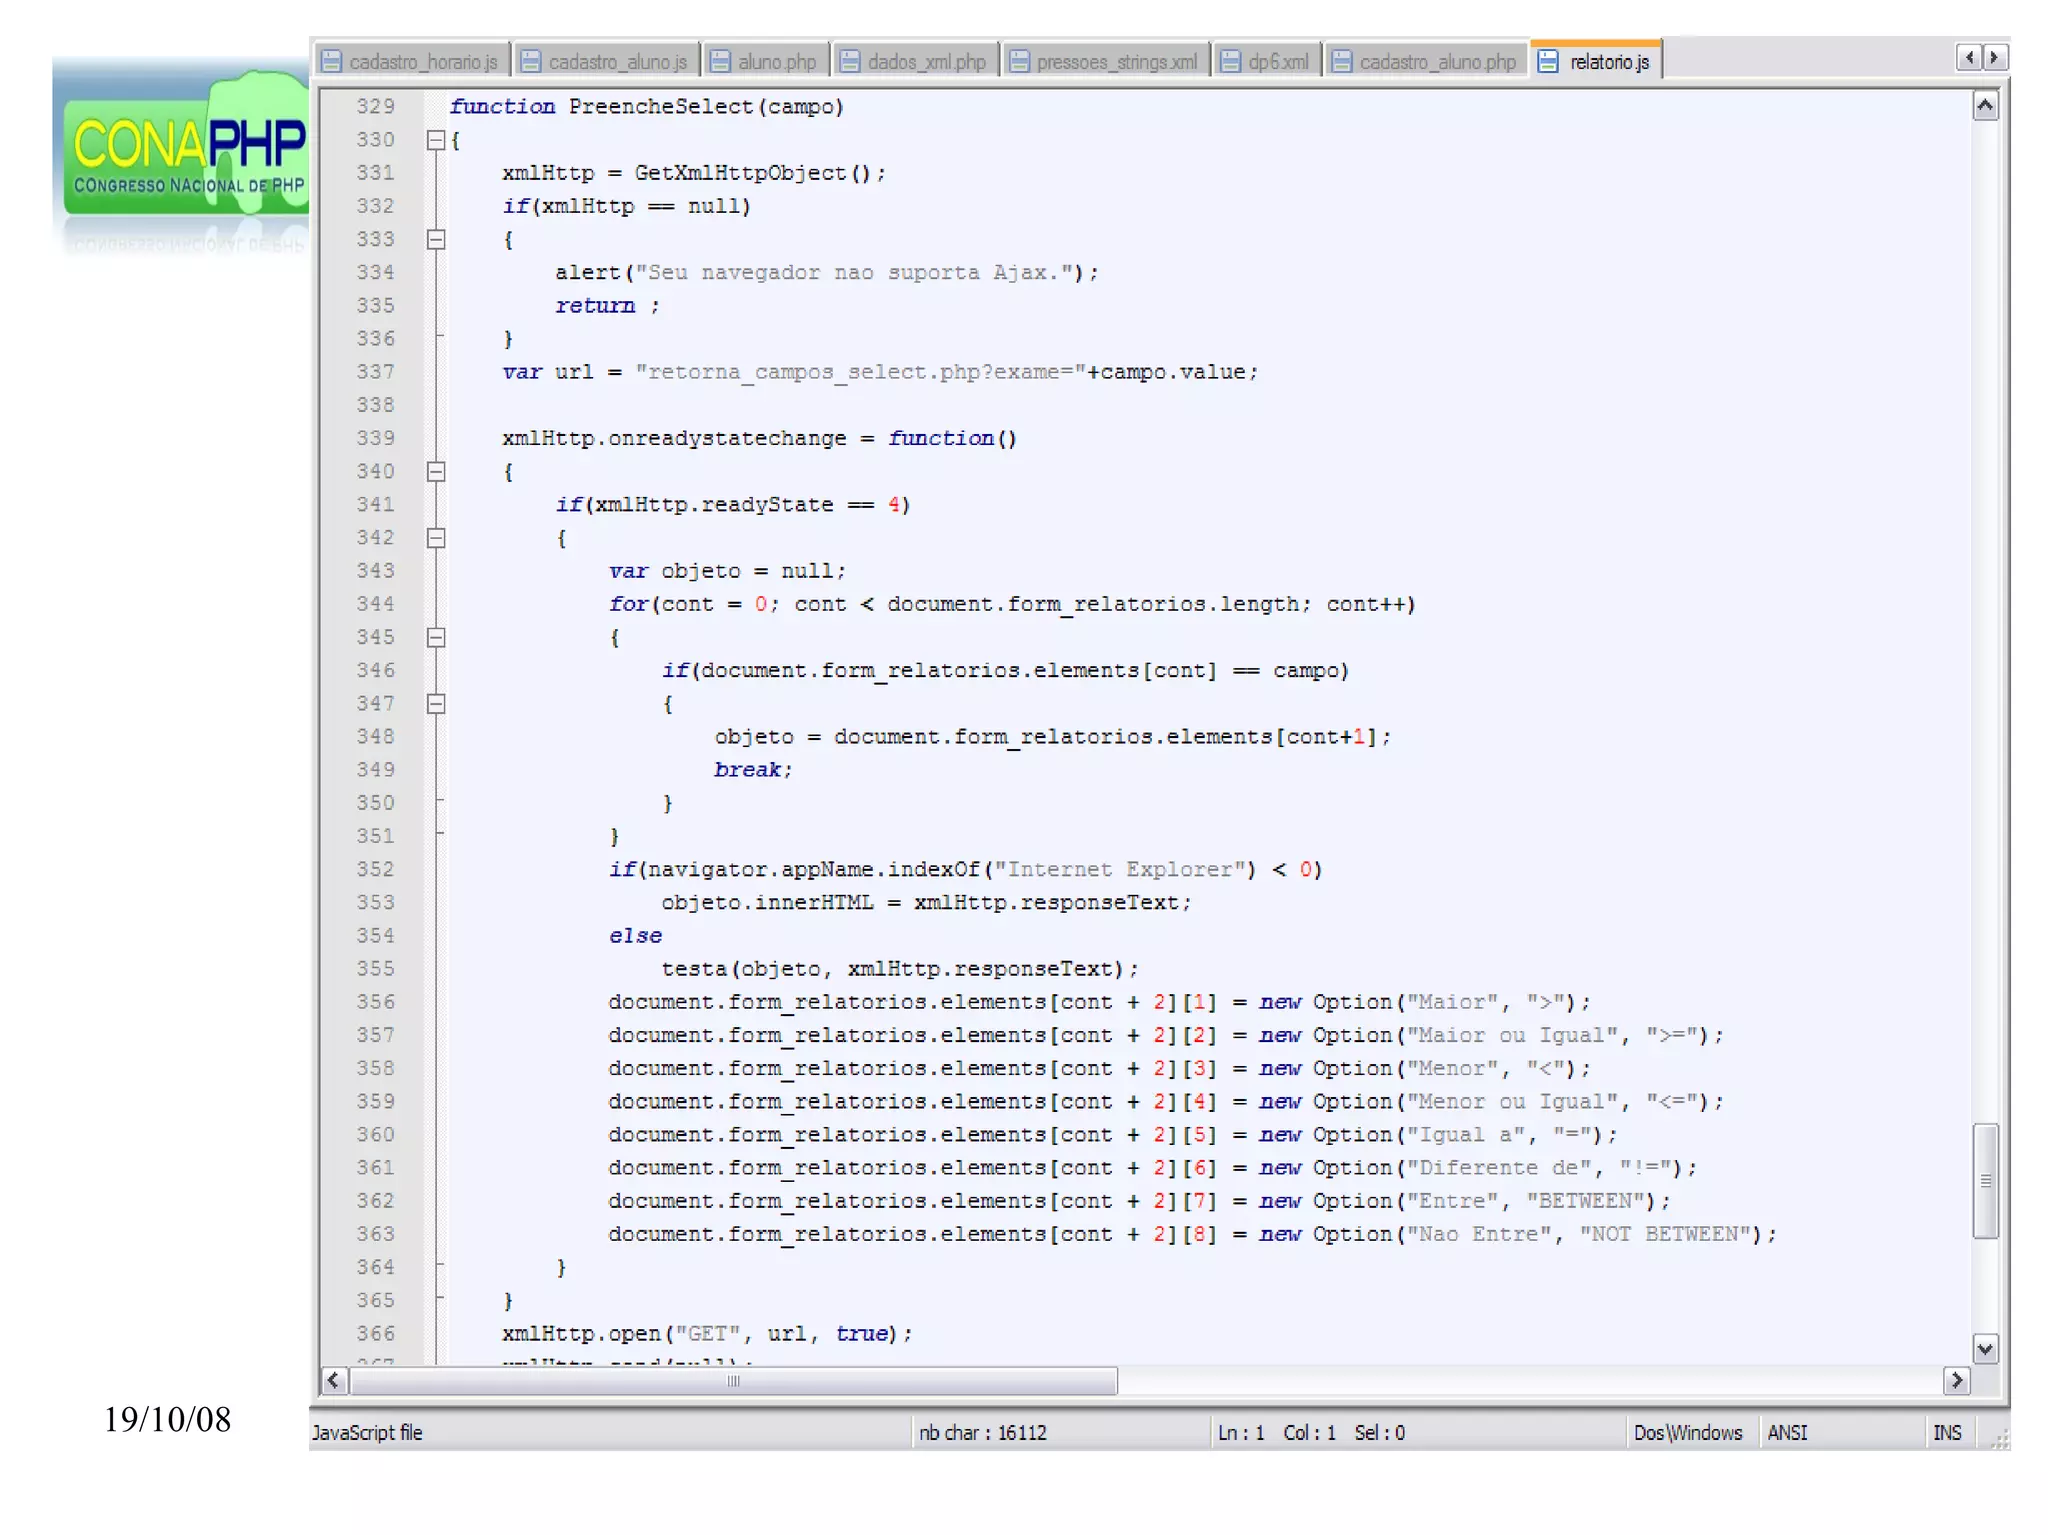Select the aluno.php tab
The image size is (2048, 1535).
pos(765,62)
